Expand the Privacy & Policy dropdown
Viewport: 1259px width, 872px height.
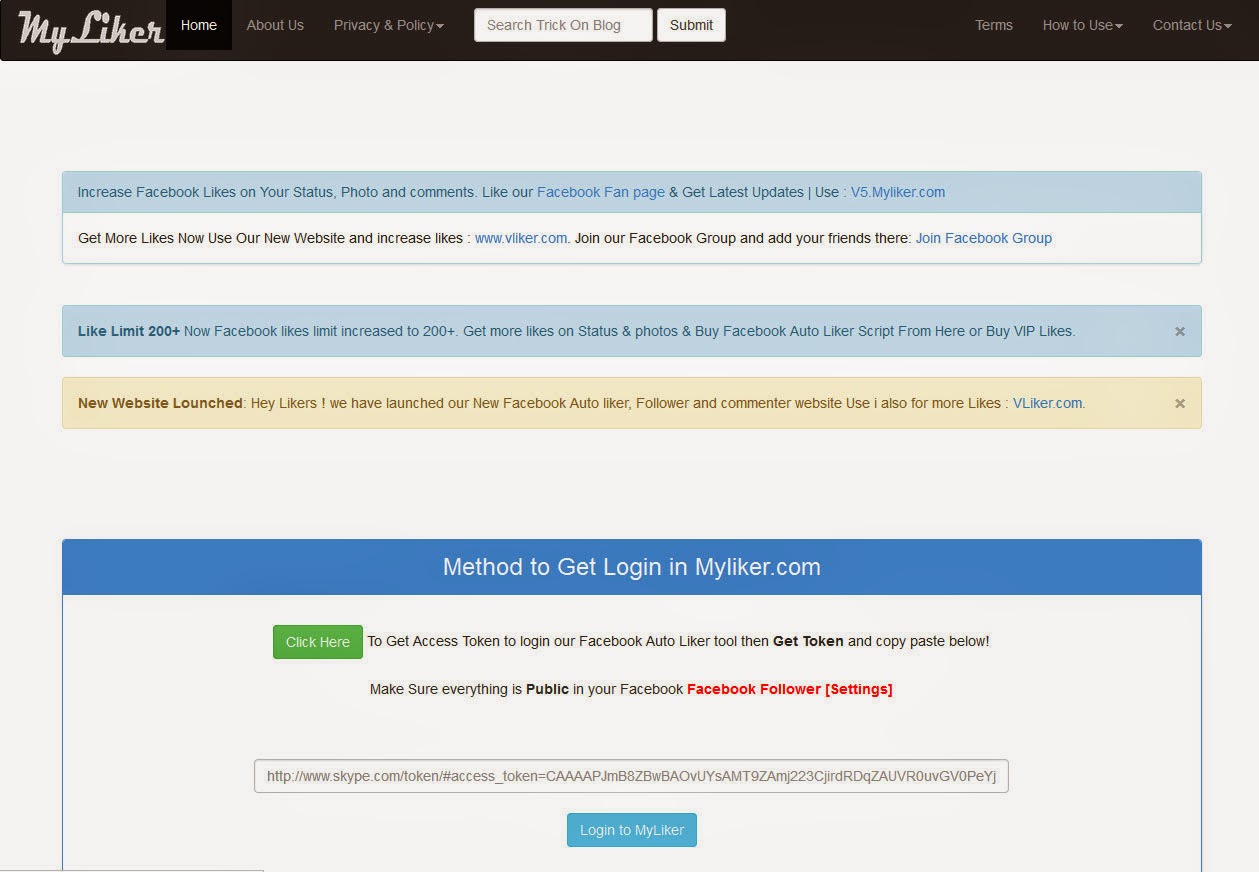point(389,25)
